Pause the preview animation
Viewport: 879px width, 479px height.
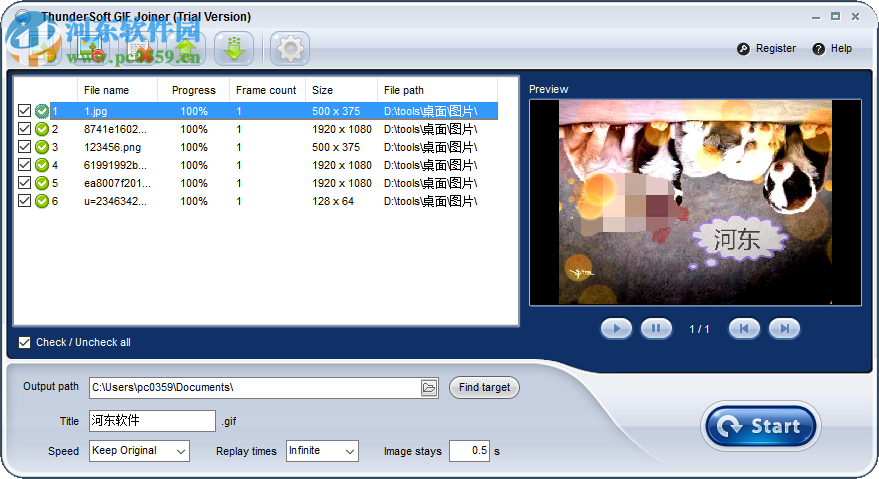(656, 329)
